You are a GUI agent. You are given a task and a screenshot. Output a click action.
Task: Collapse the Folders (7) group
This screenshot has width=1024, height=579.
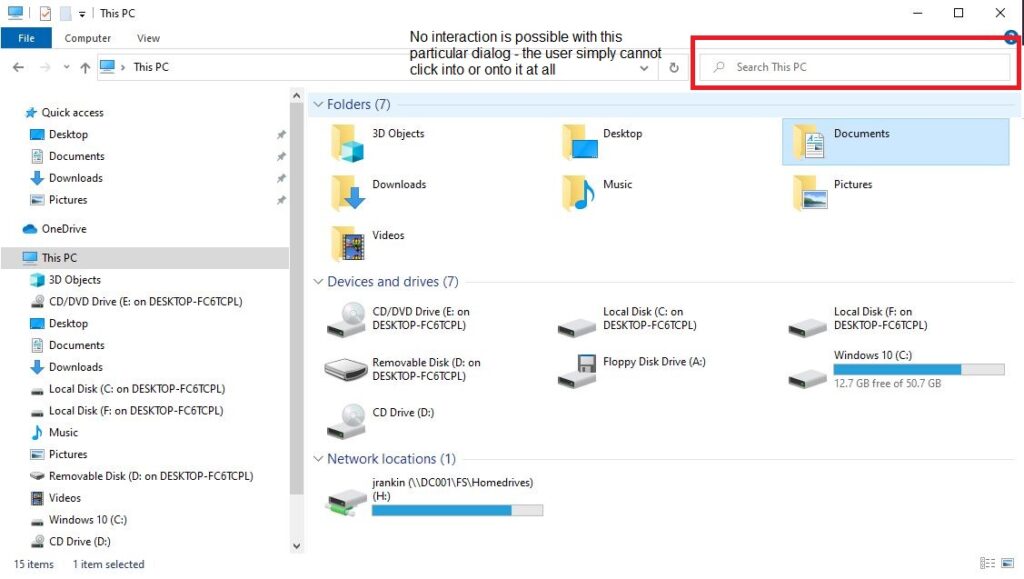318,105
